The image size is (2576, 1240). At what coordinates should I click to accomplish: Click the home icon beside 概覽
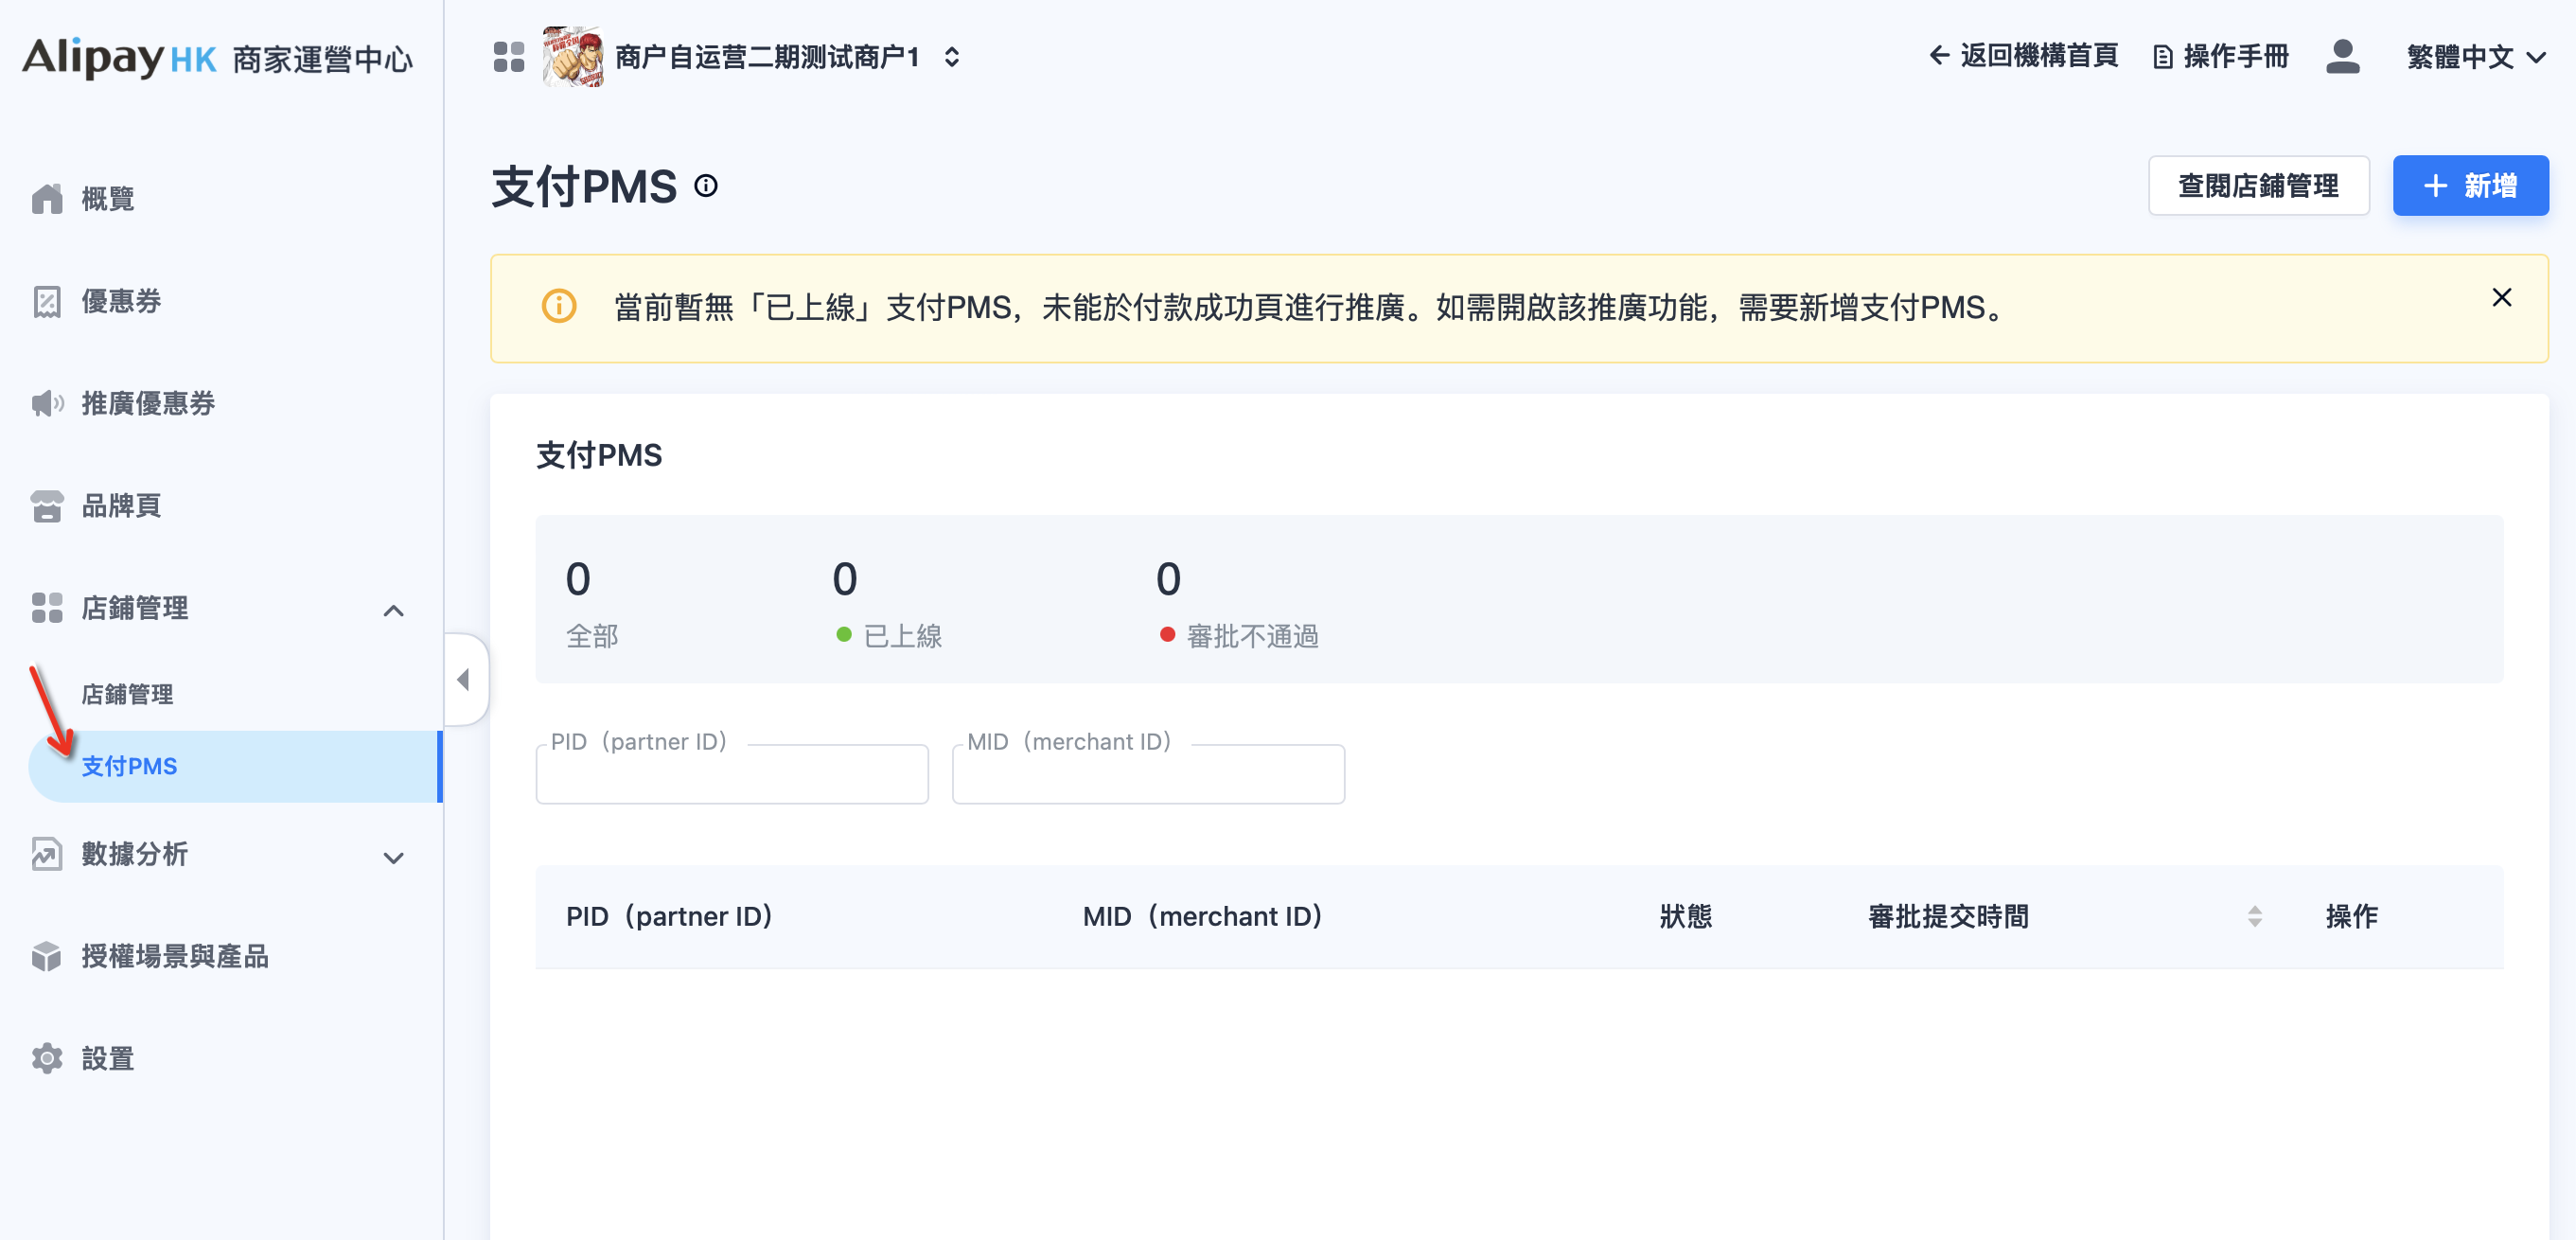click(47, 199)
